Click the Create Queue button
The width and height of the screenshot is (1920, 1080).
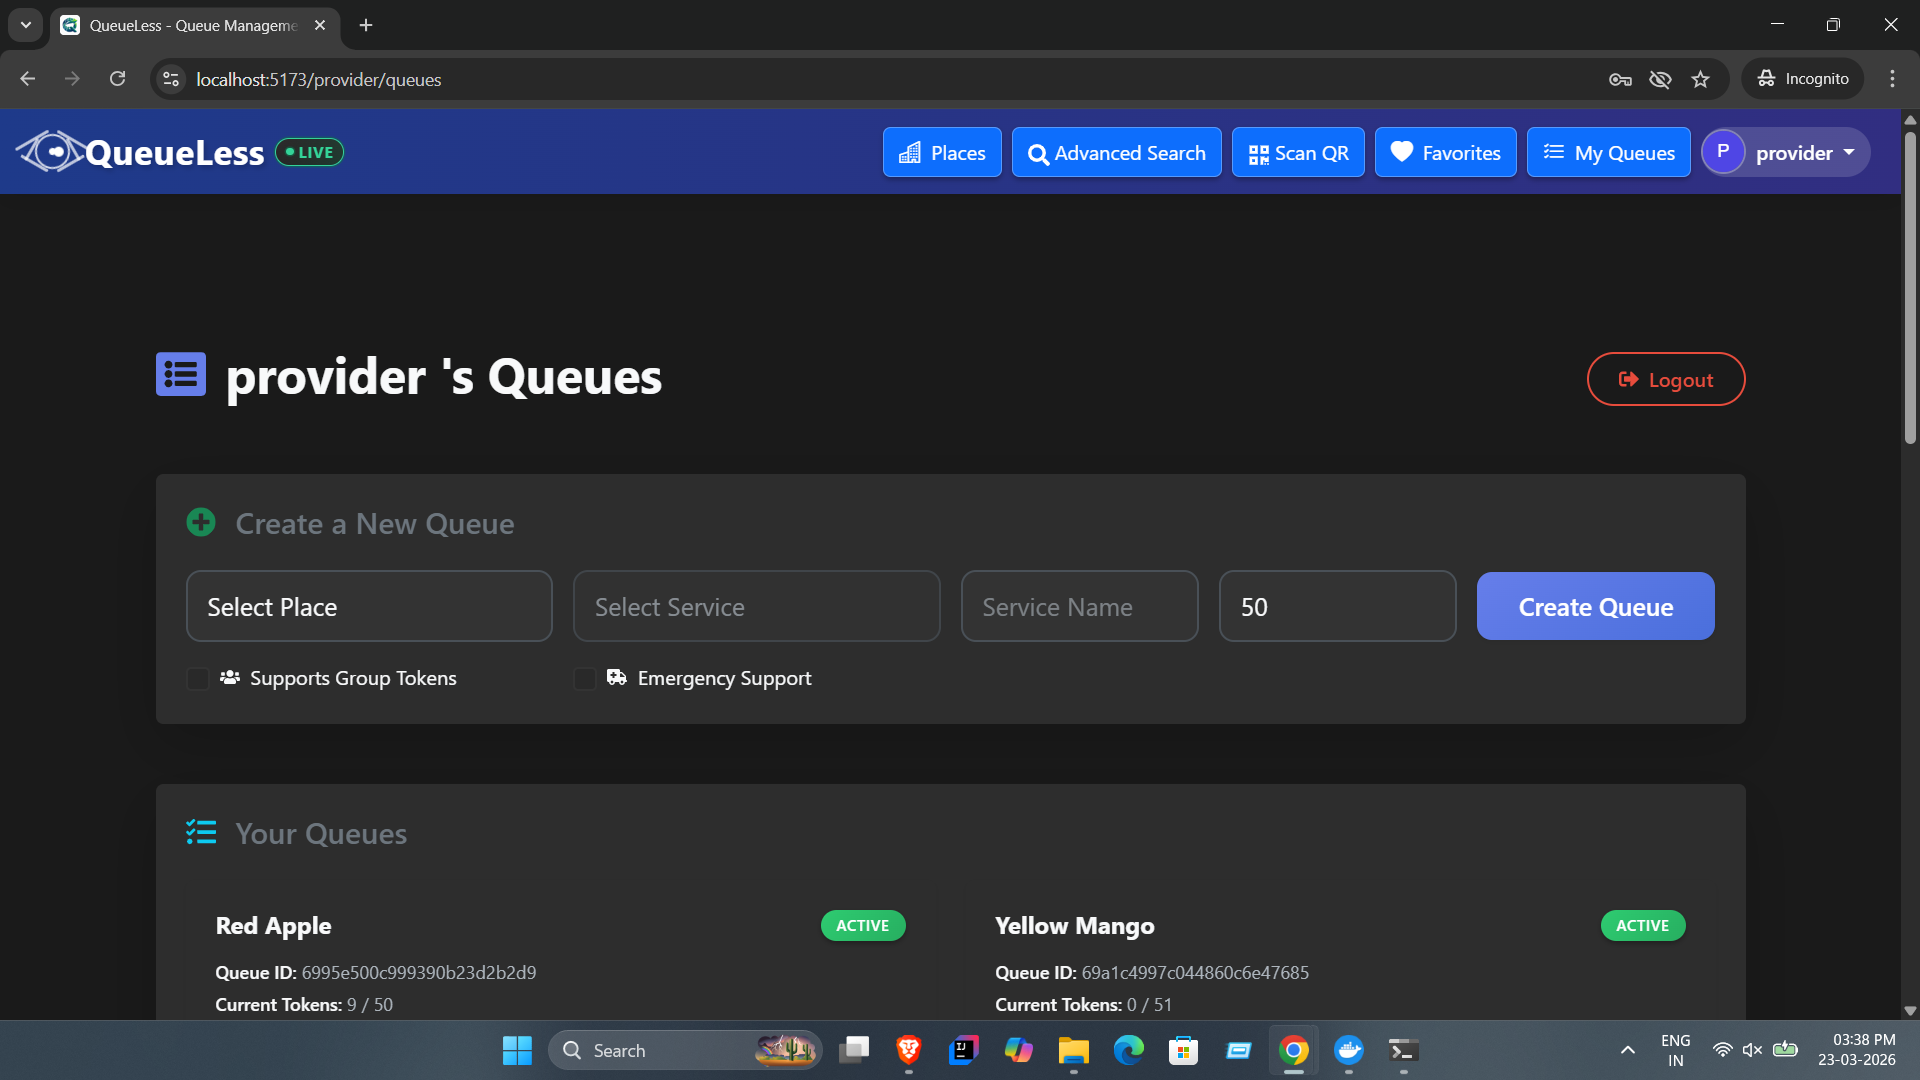tap(1595, 606)
